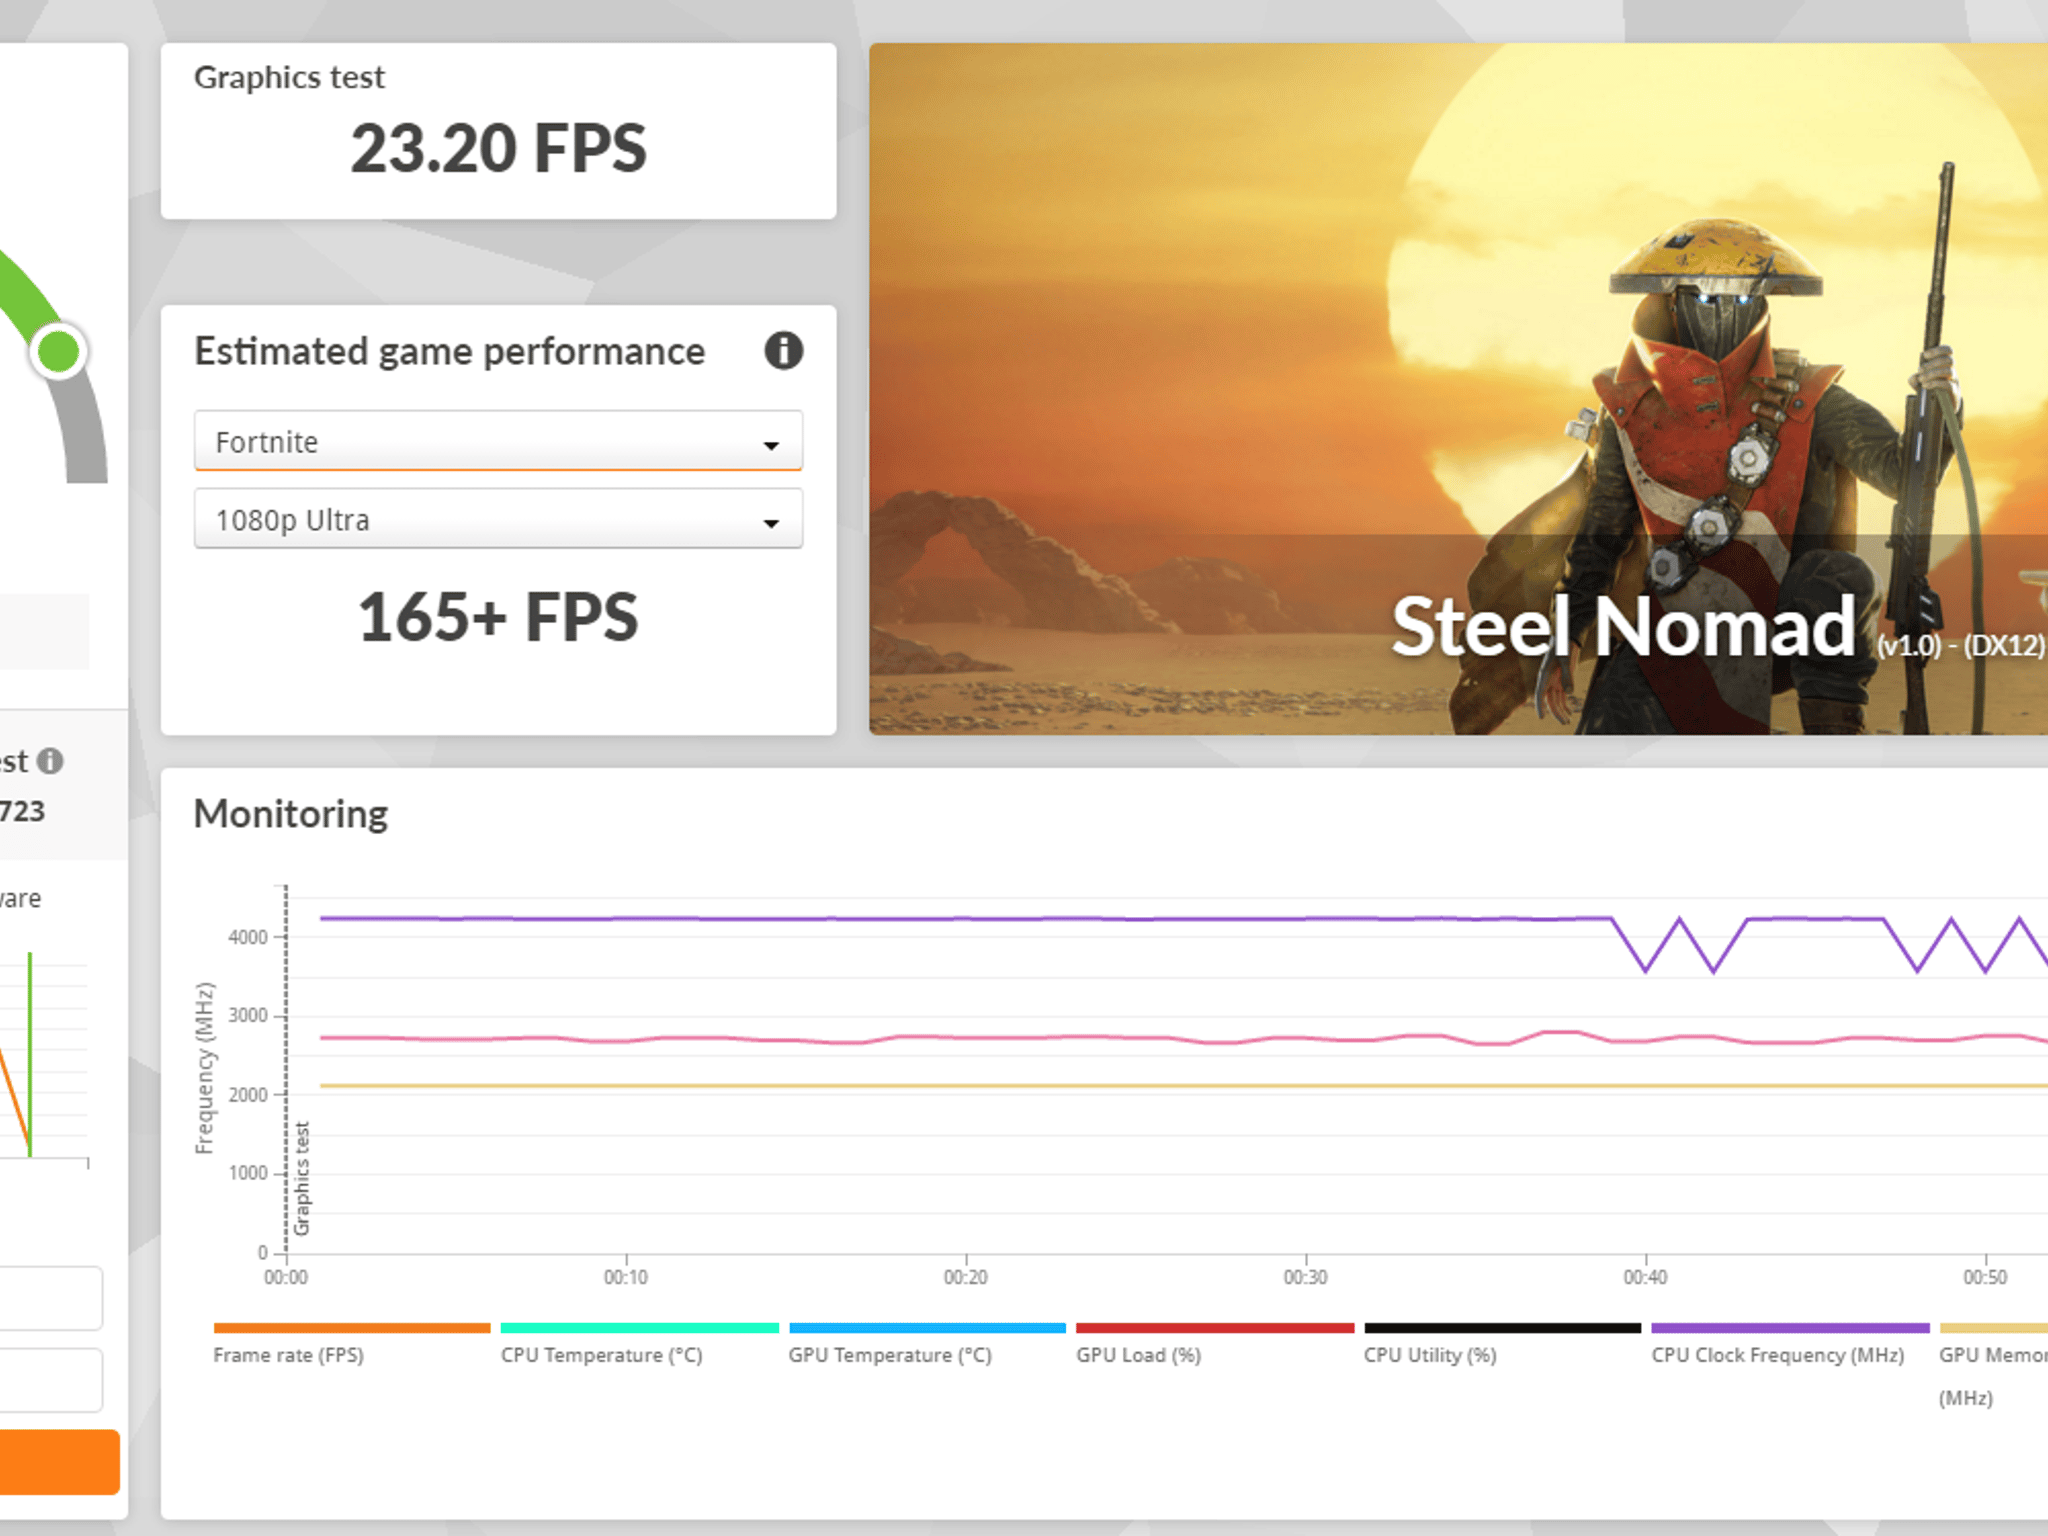Click the orange button in the left panel
Image resolution: width=2048 pixels, height=1536 pixels.
click(58, 1462)
